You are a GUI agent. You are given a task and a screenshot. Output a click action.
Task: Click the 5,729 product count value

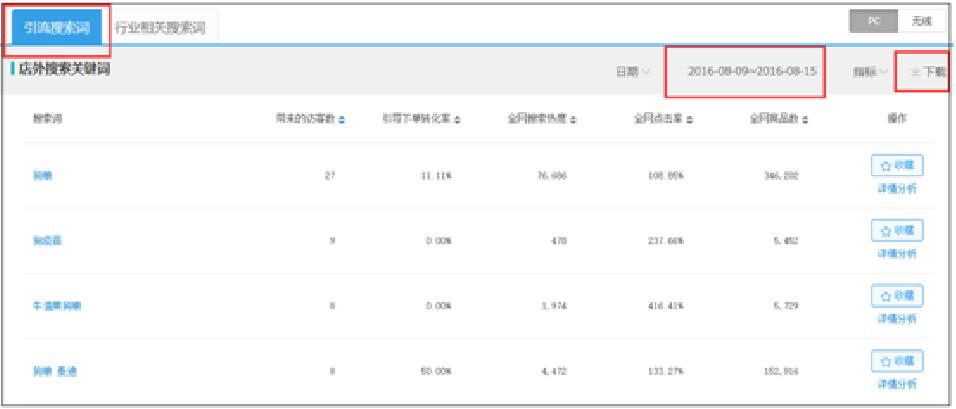click(x=786, y=306)
